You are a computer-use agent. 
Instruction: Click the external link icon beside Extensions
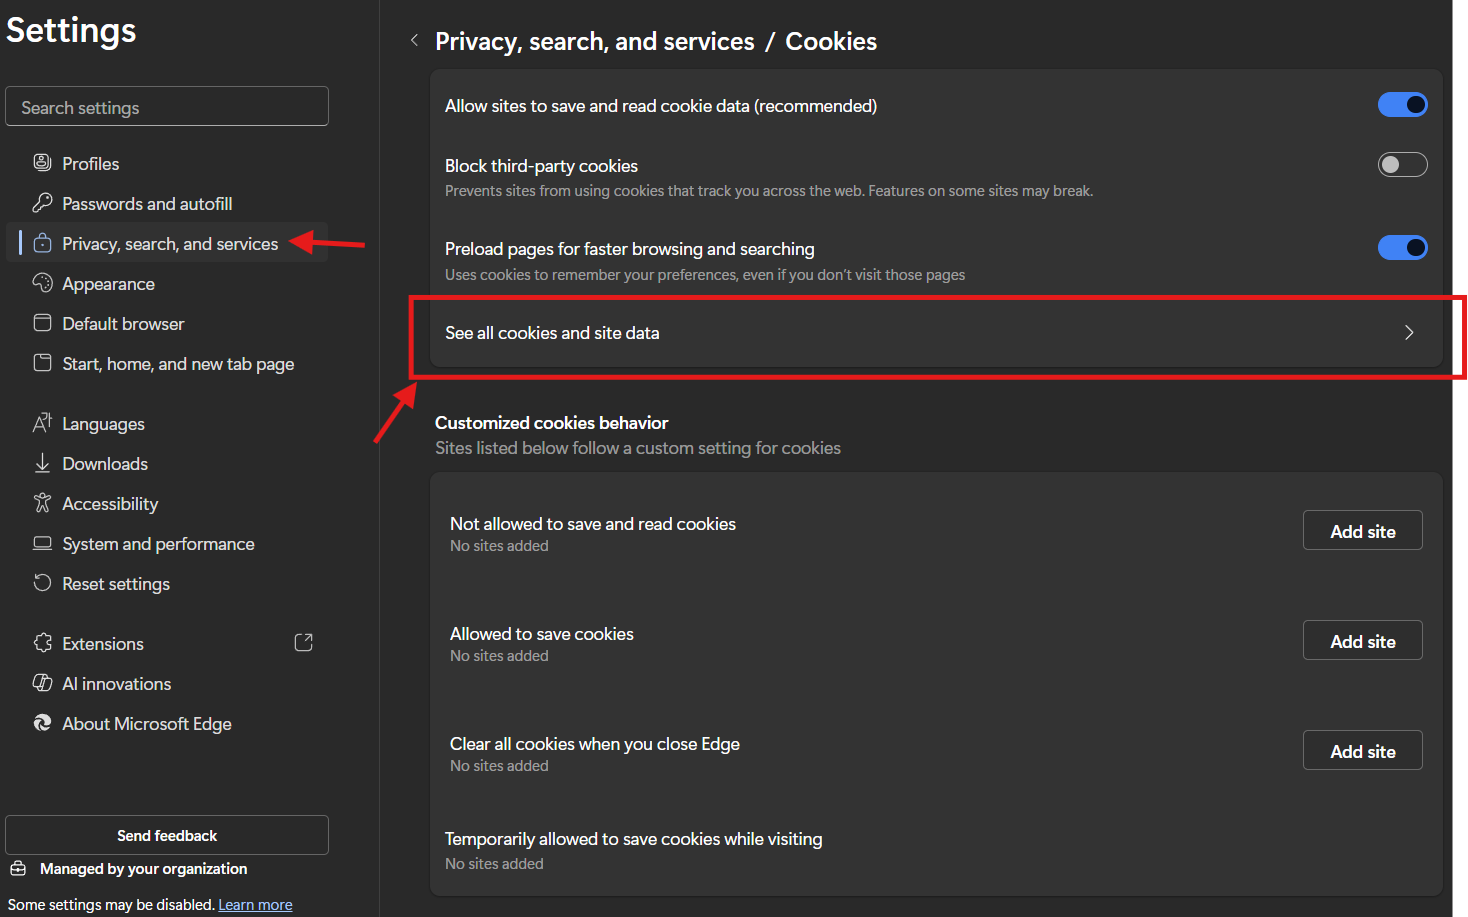click(x=304, y=643)
